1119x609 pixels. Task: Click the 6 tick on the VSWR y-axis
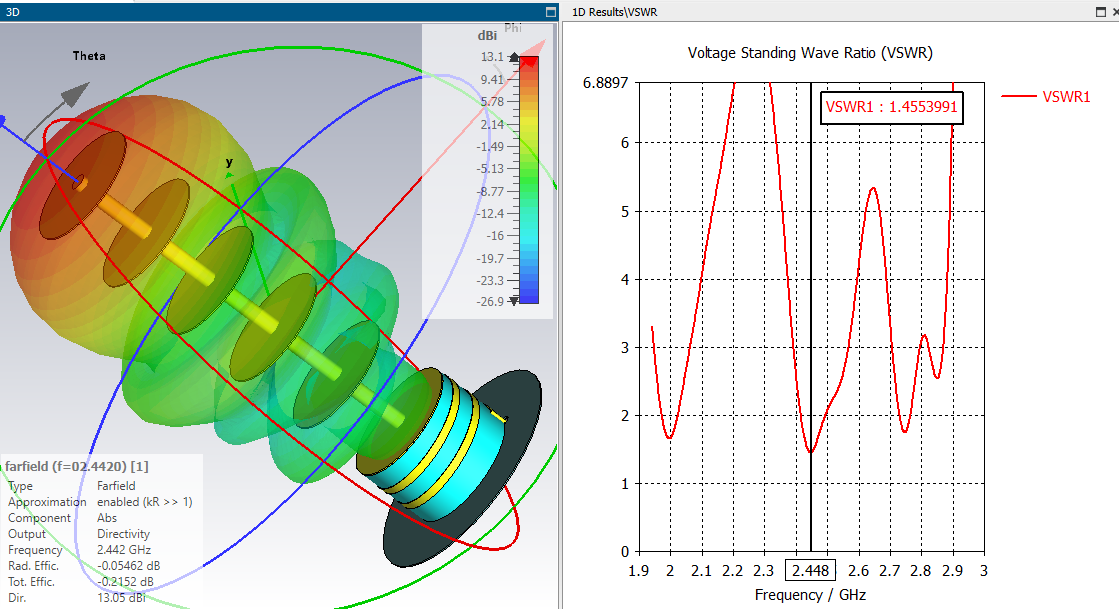point(625,143)
